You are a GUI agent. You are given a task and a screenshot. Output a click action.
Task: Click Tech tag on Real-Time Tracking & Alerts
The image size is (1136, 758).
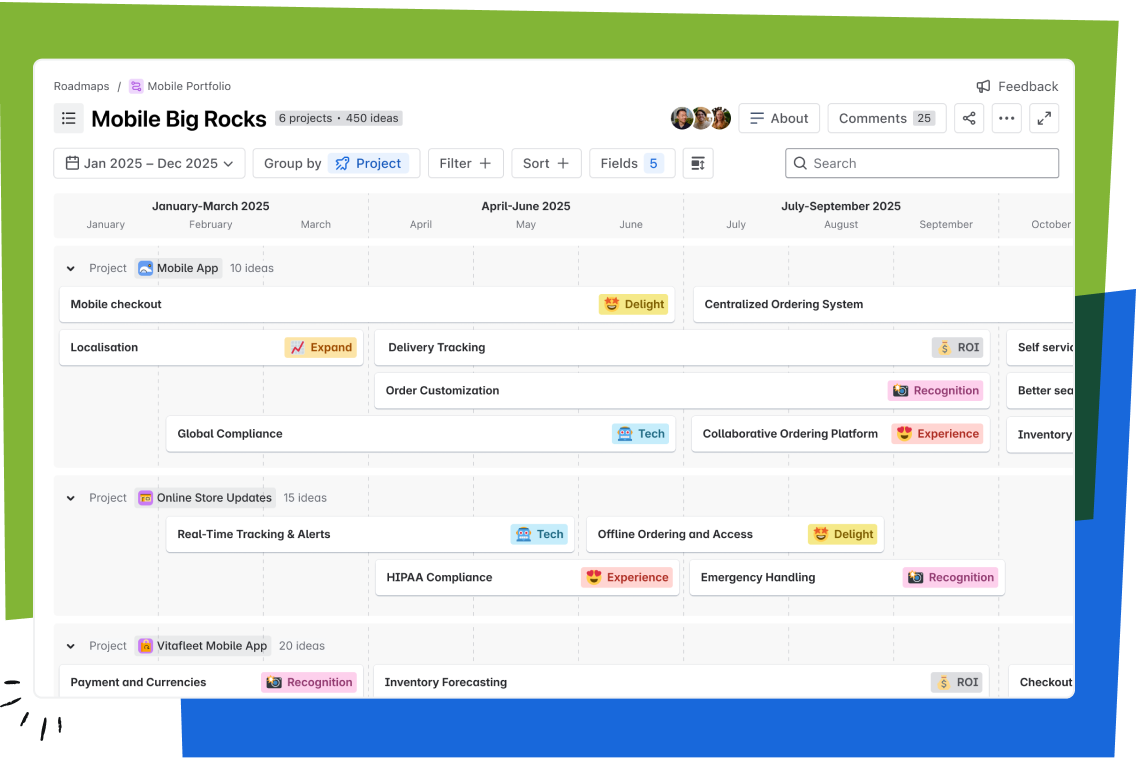[540, 534]
